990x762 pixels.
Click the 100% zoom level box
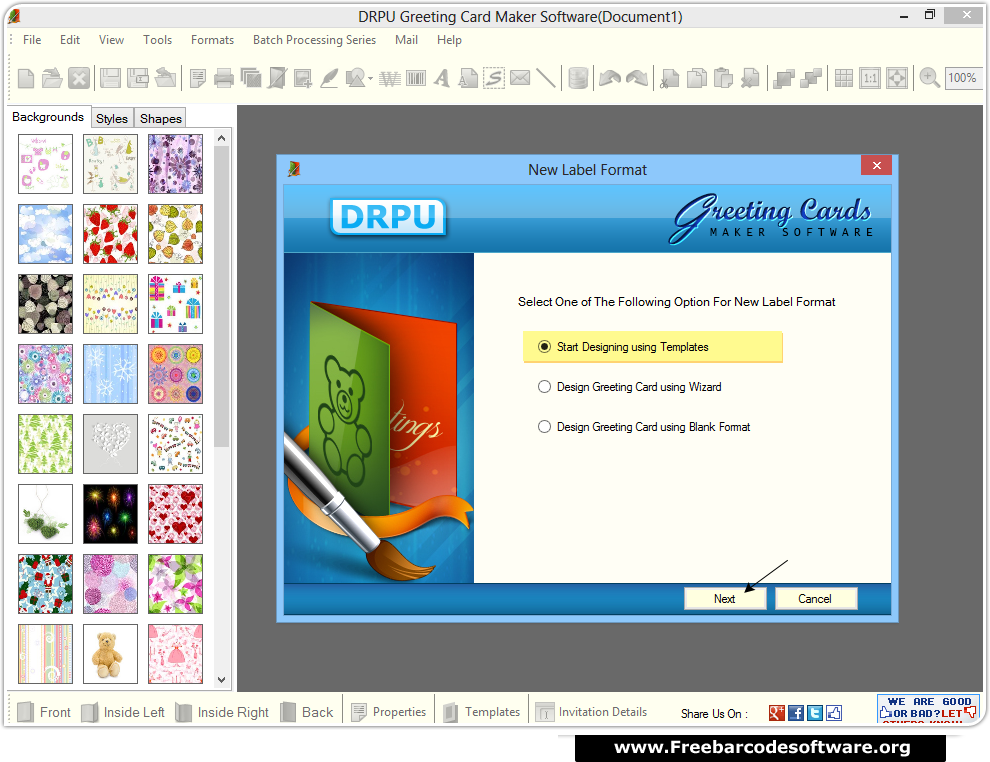pos(962,78)
